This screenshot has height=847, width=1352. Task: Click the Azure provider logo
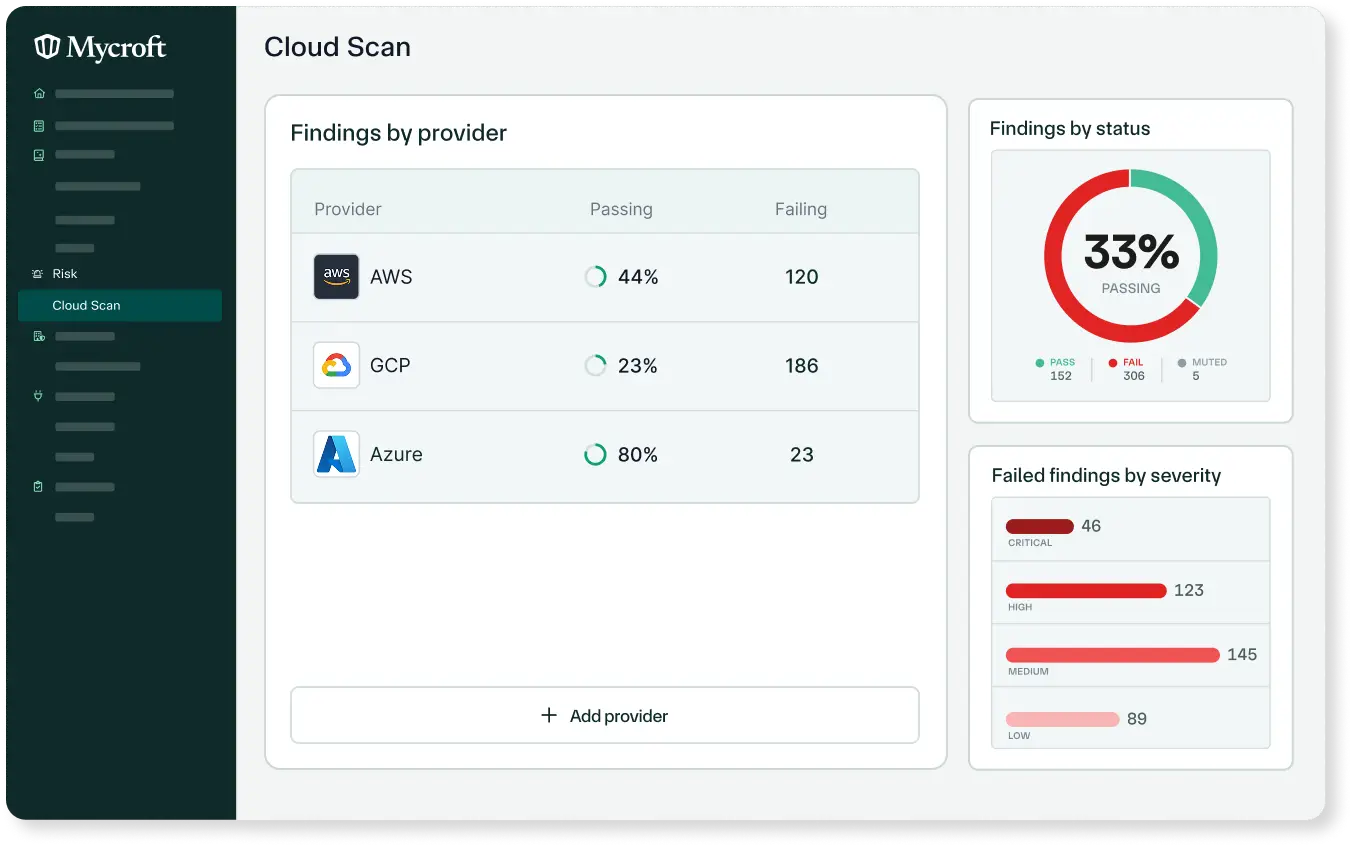click(x=336, y=454)
